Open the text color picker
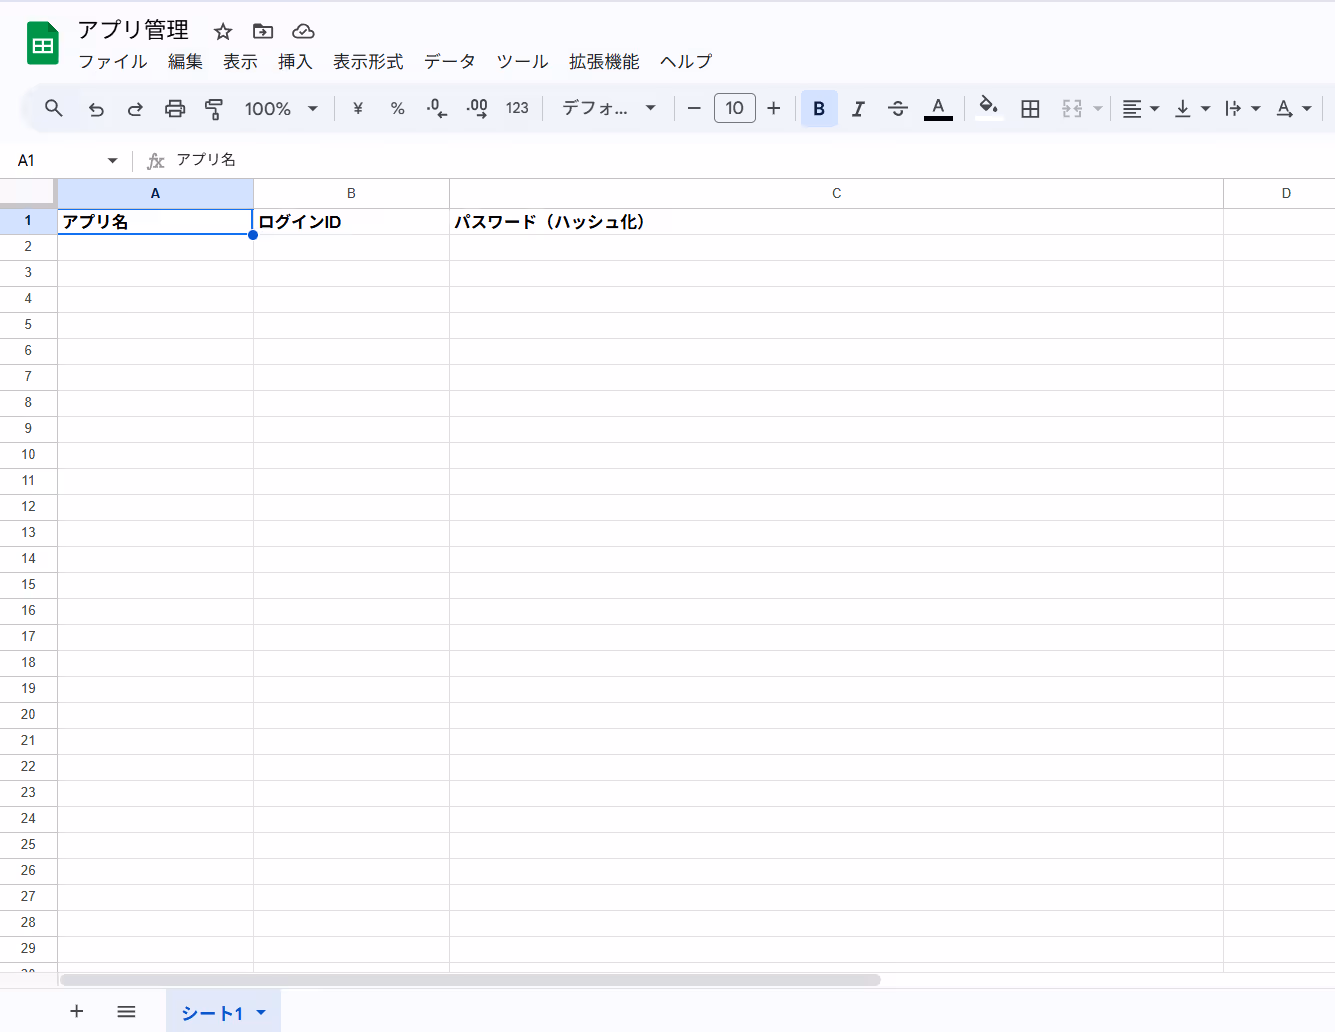The width and height of the screenshot is (1335, 1032). click(938, 108)
